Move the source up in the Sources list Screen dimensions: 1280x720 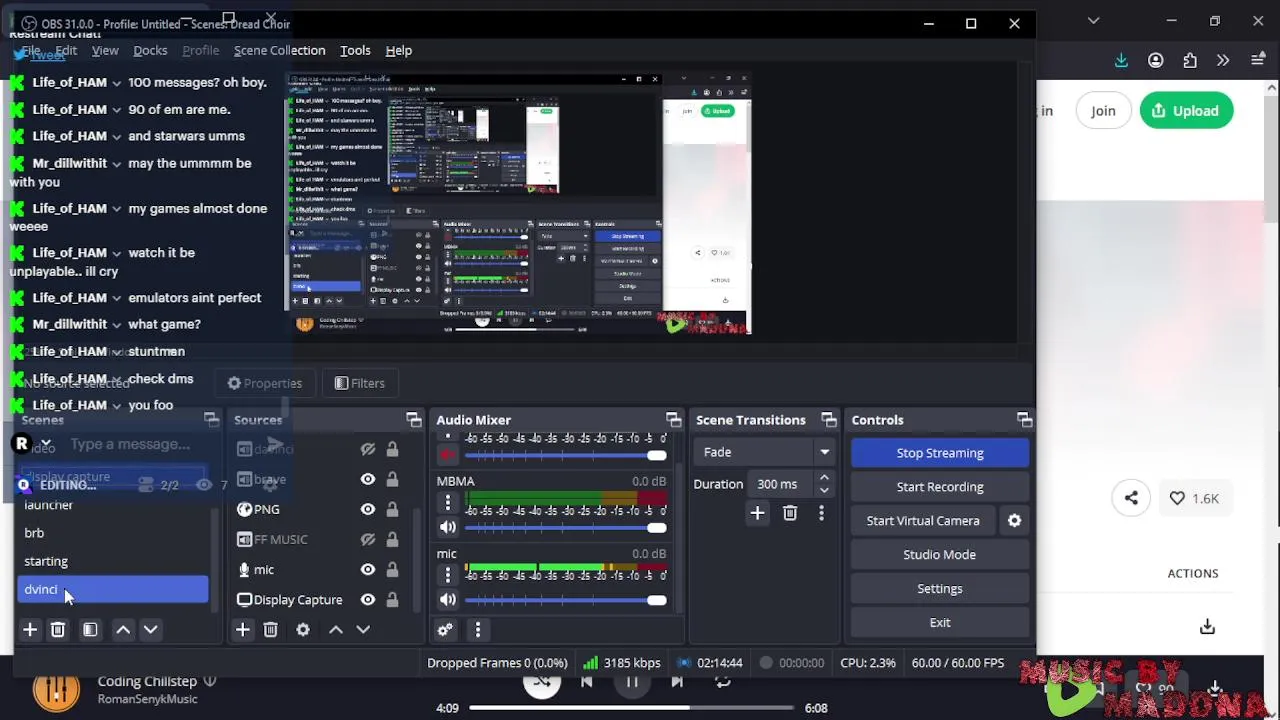(x=336, y=629)
